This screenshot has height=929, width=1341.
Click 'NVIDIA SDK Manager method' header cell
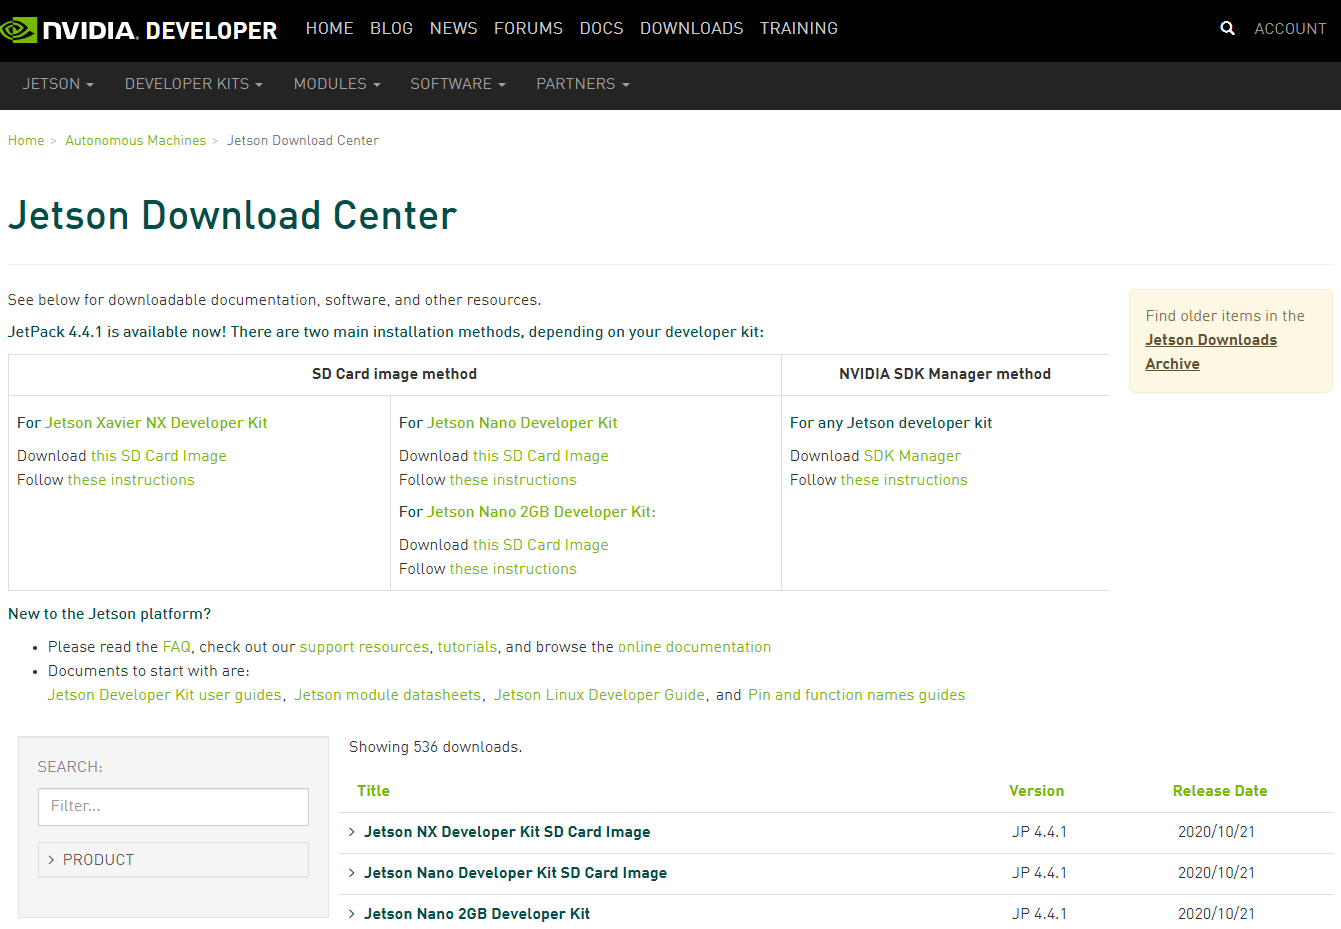pos(945,374)
